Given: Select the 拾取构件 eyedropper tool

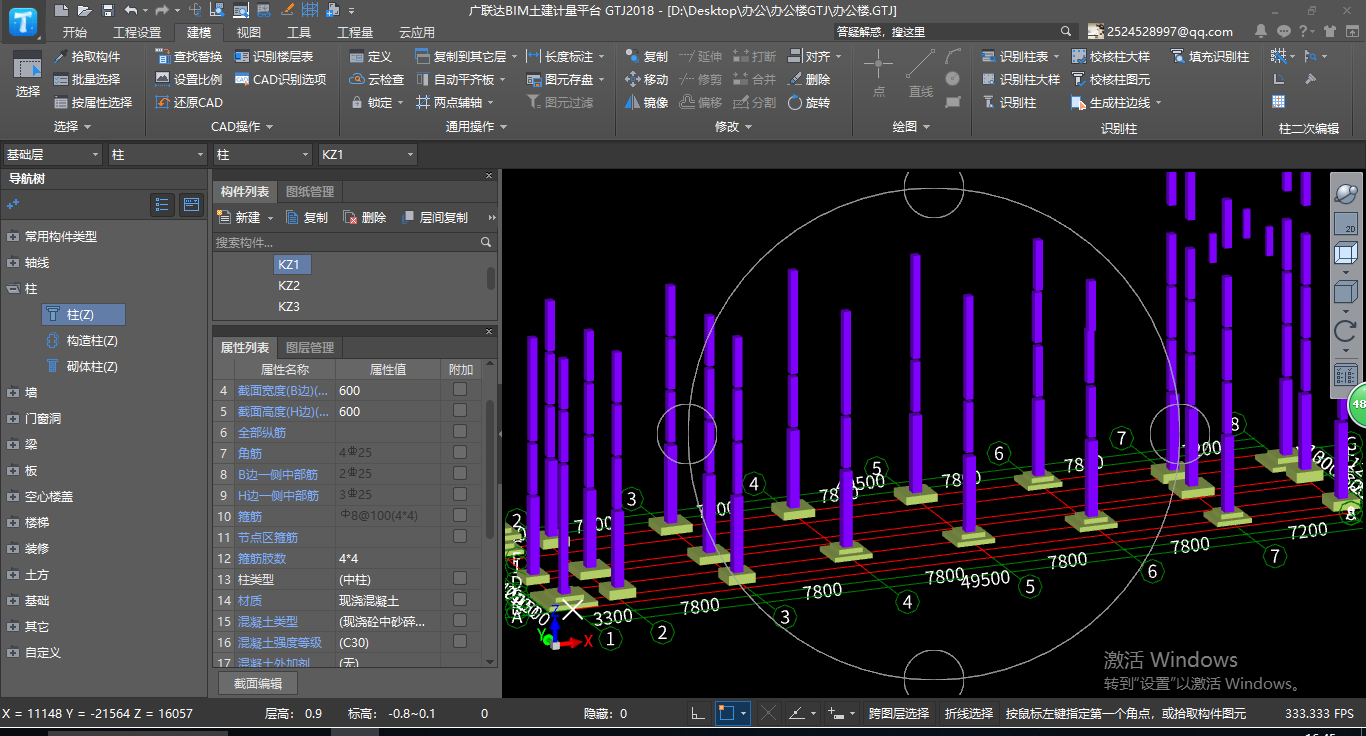Looking at the screenshot, I should 87,56.
